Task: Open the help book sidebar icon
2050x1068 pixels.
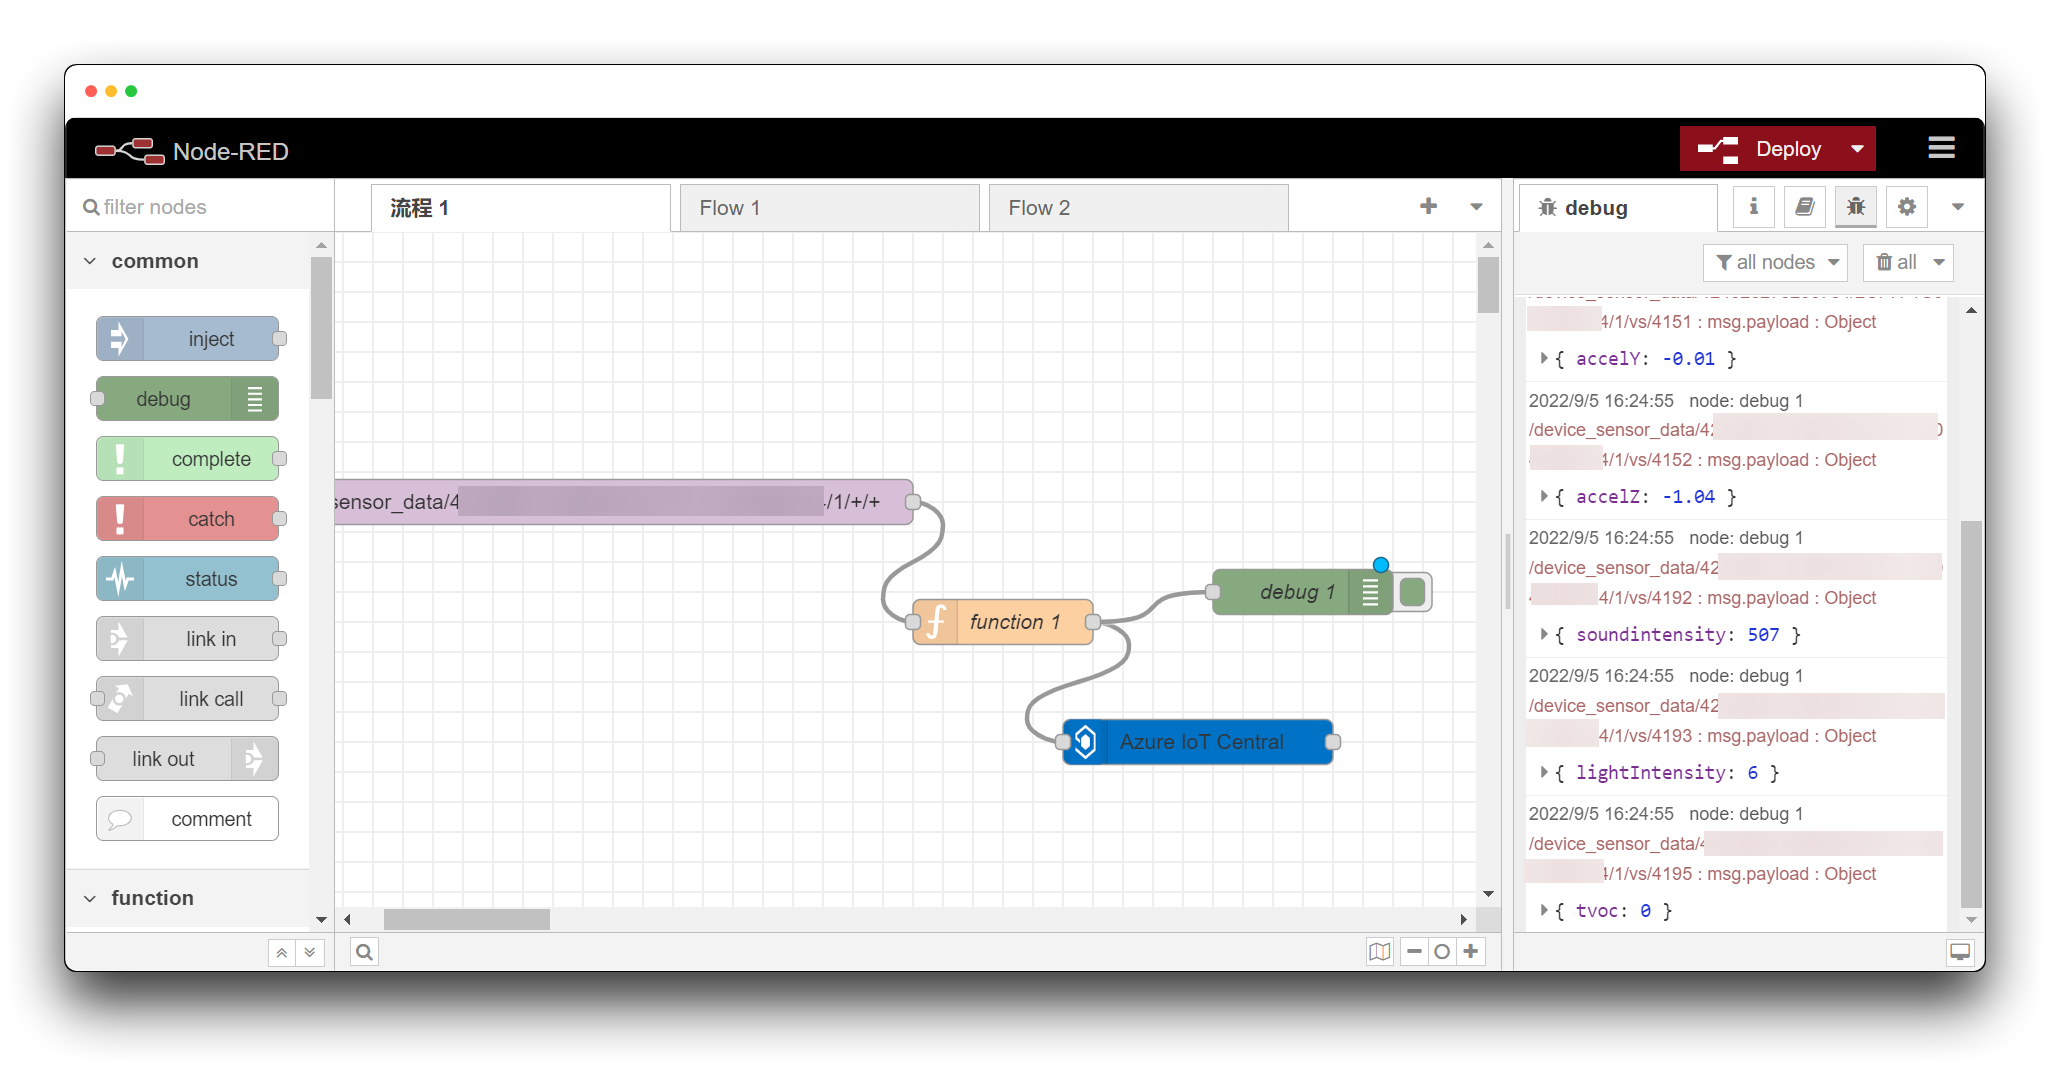Action: click(1804, 207)
